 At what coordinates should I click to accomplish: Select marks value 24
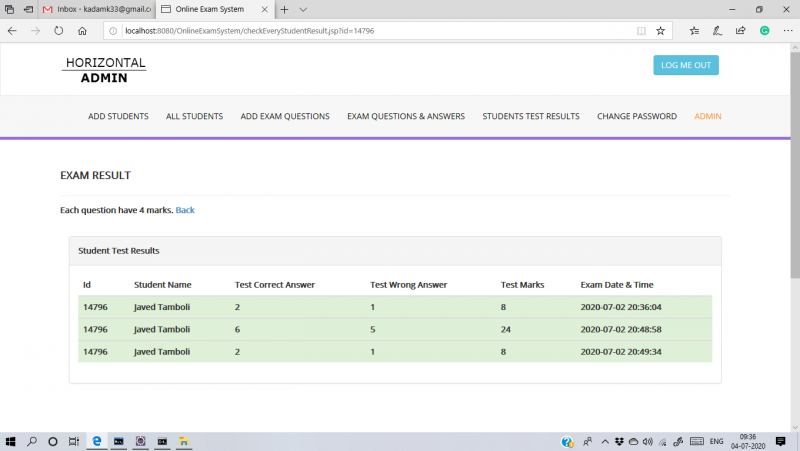point(506,330)
